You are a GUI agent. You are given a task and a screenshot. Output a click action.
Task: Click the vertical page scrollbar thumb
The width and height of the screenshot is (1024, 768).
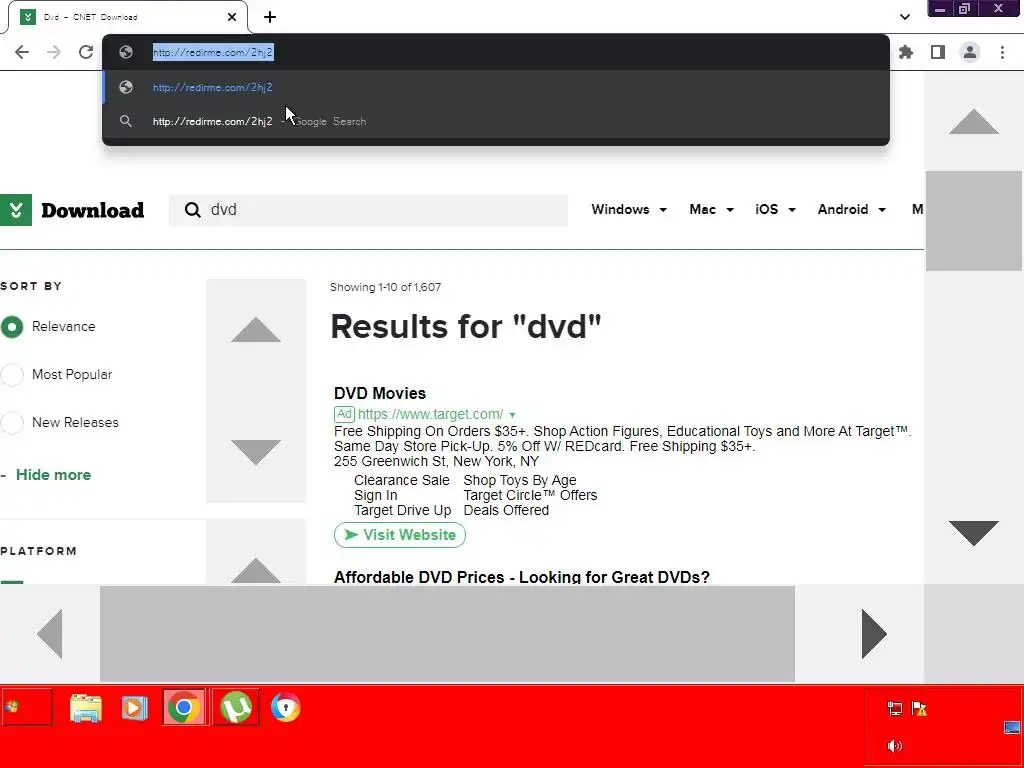coord(973,221)
